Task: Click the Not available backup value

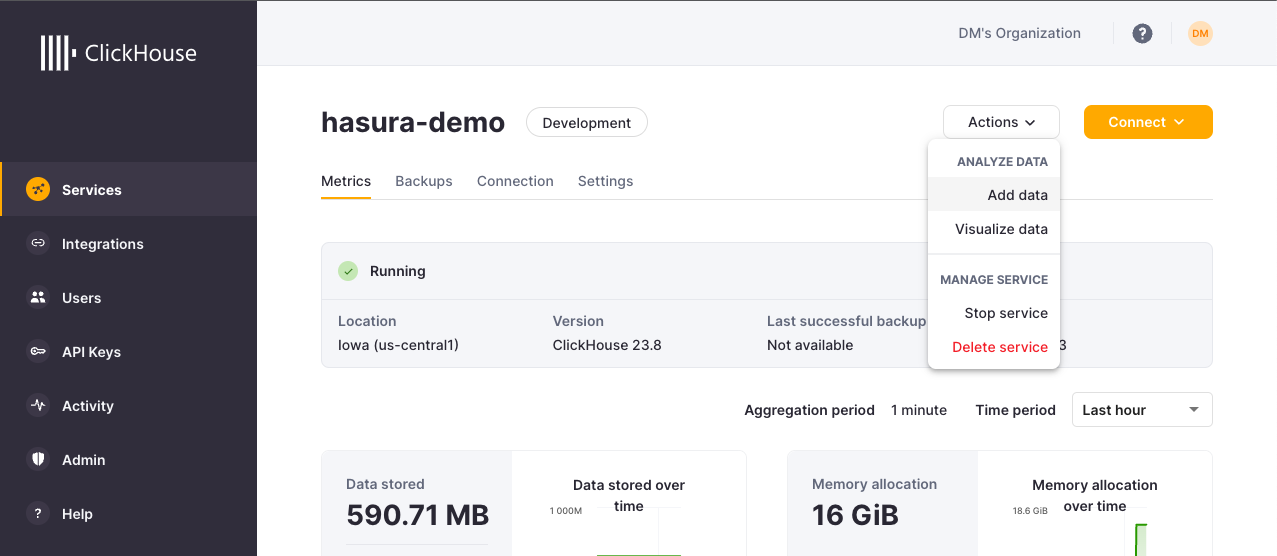Action: tap(810, 345)
